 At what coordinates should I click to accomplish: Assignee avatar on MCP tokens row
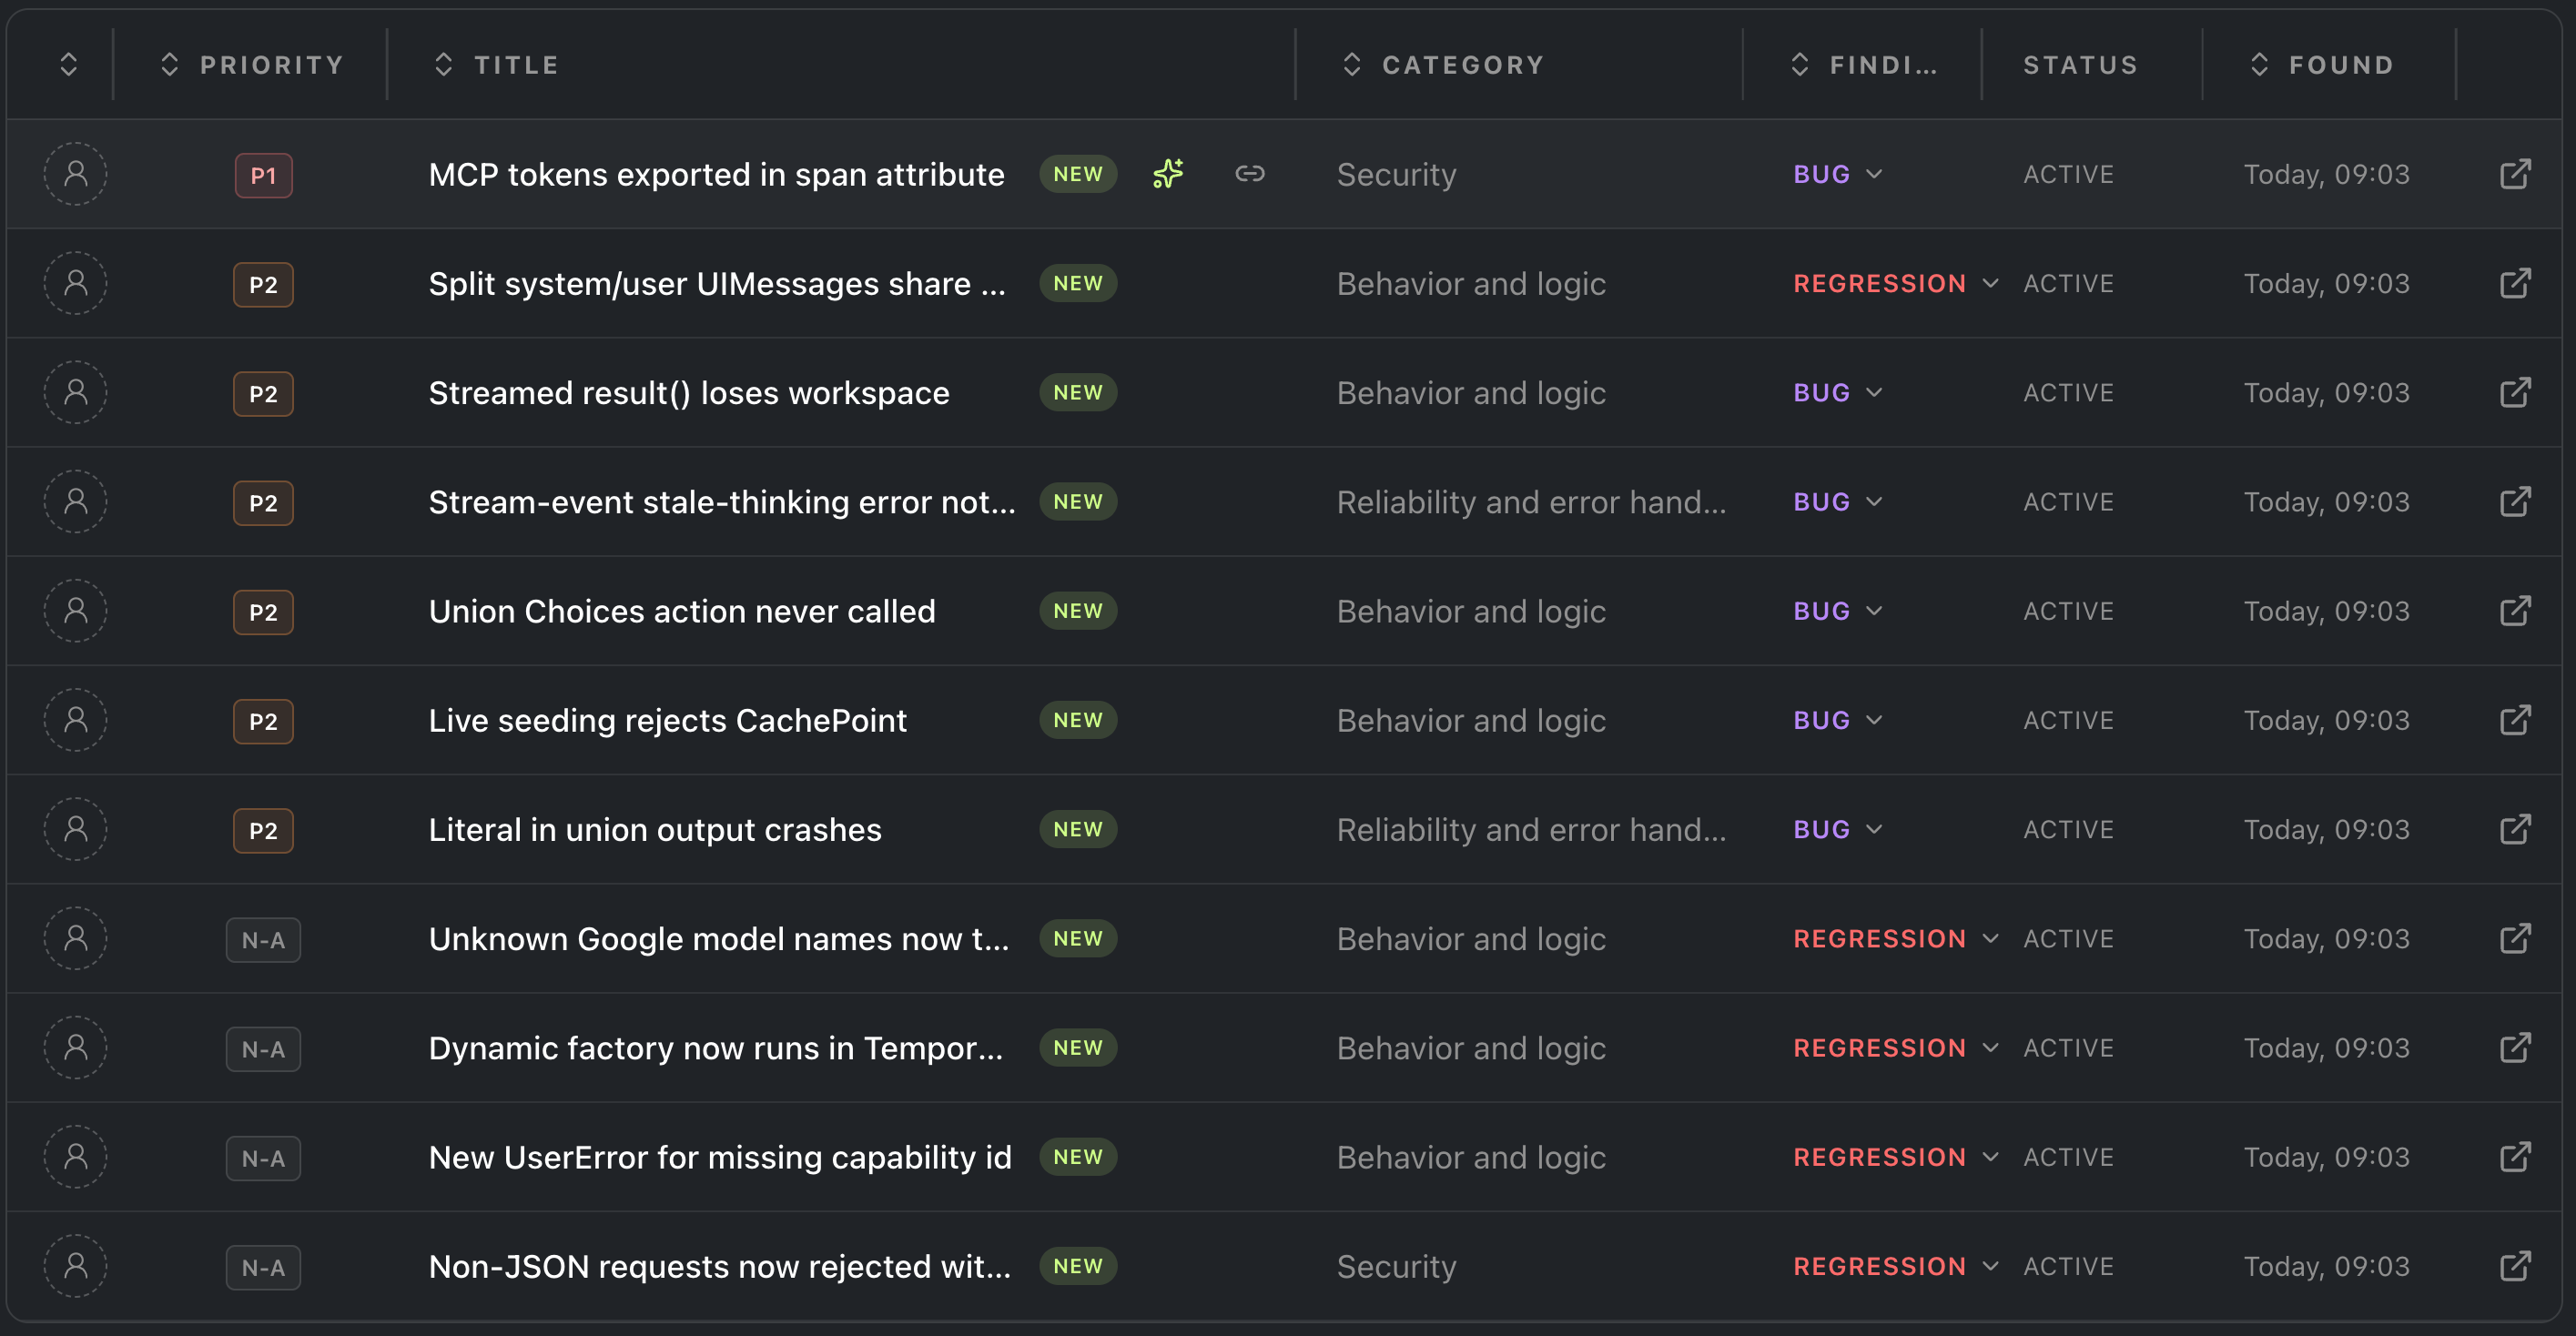coord(76,174)
